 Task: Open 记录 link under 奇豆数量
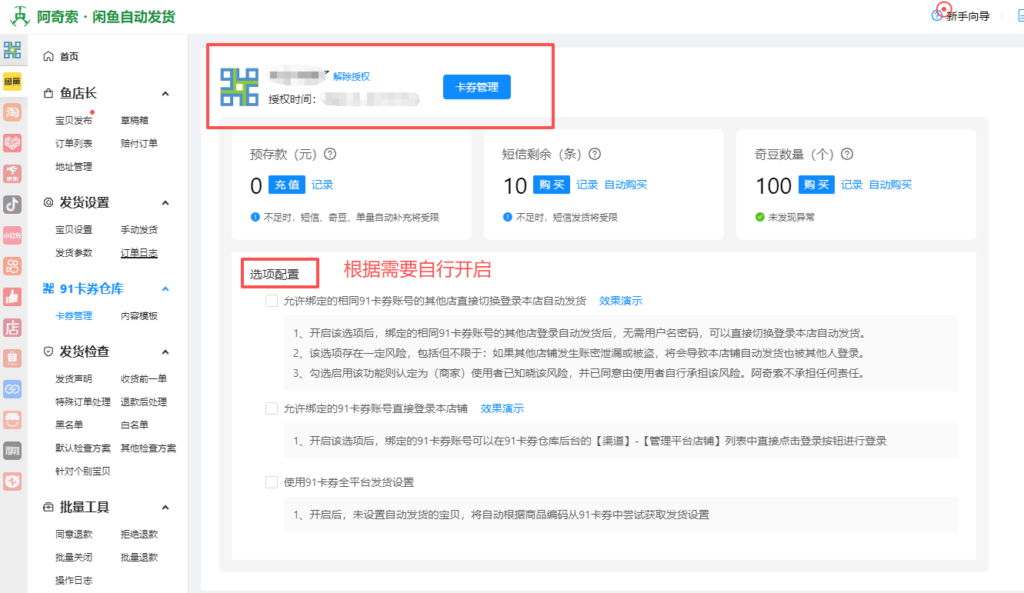tap(852, 185)
